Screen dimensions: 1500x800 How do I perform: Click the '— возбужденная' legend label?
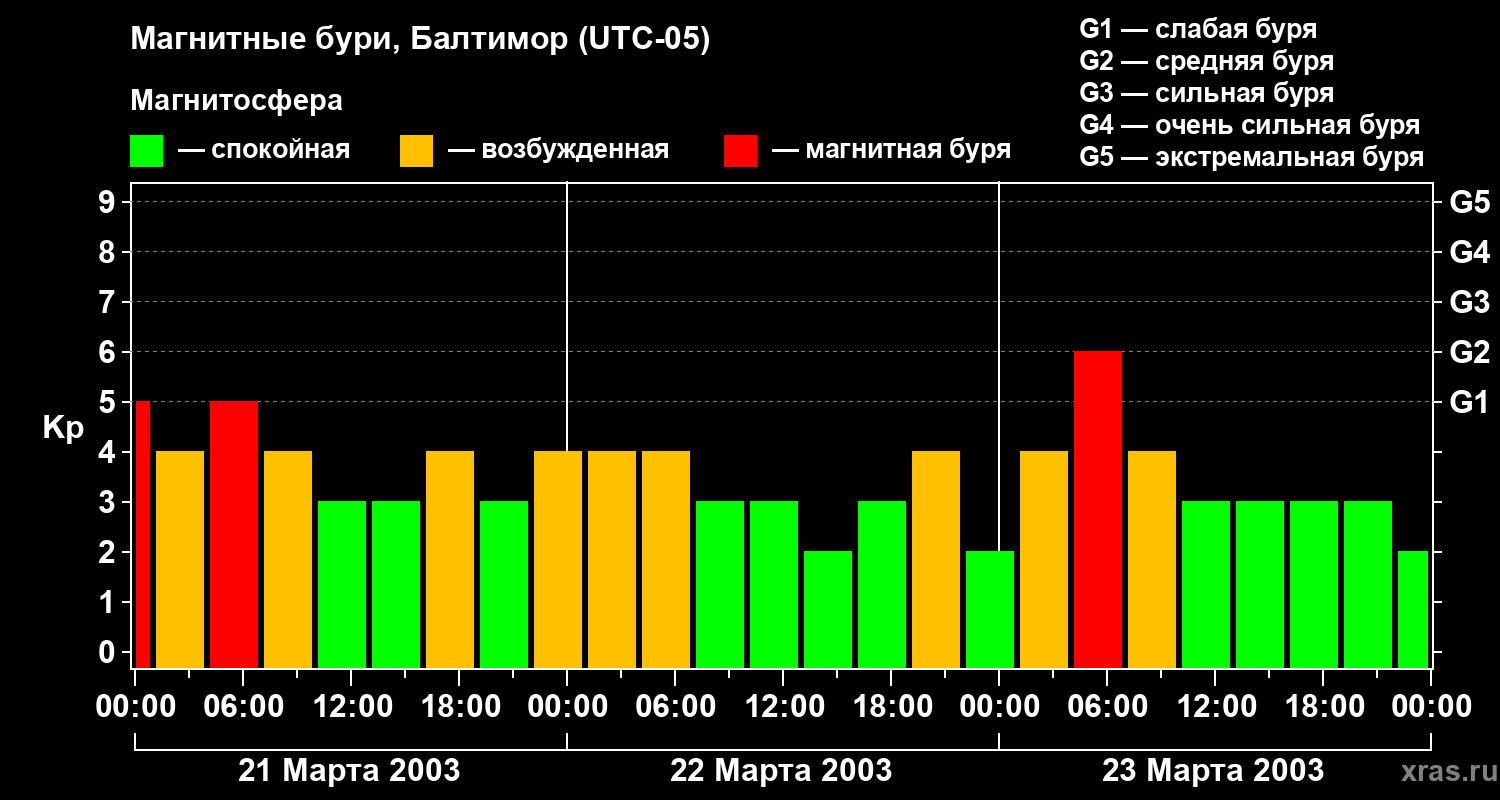coord(558,151)
